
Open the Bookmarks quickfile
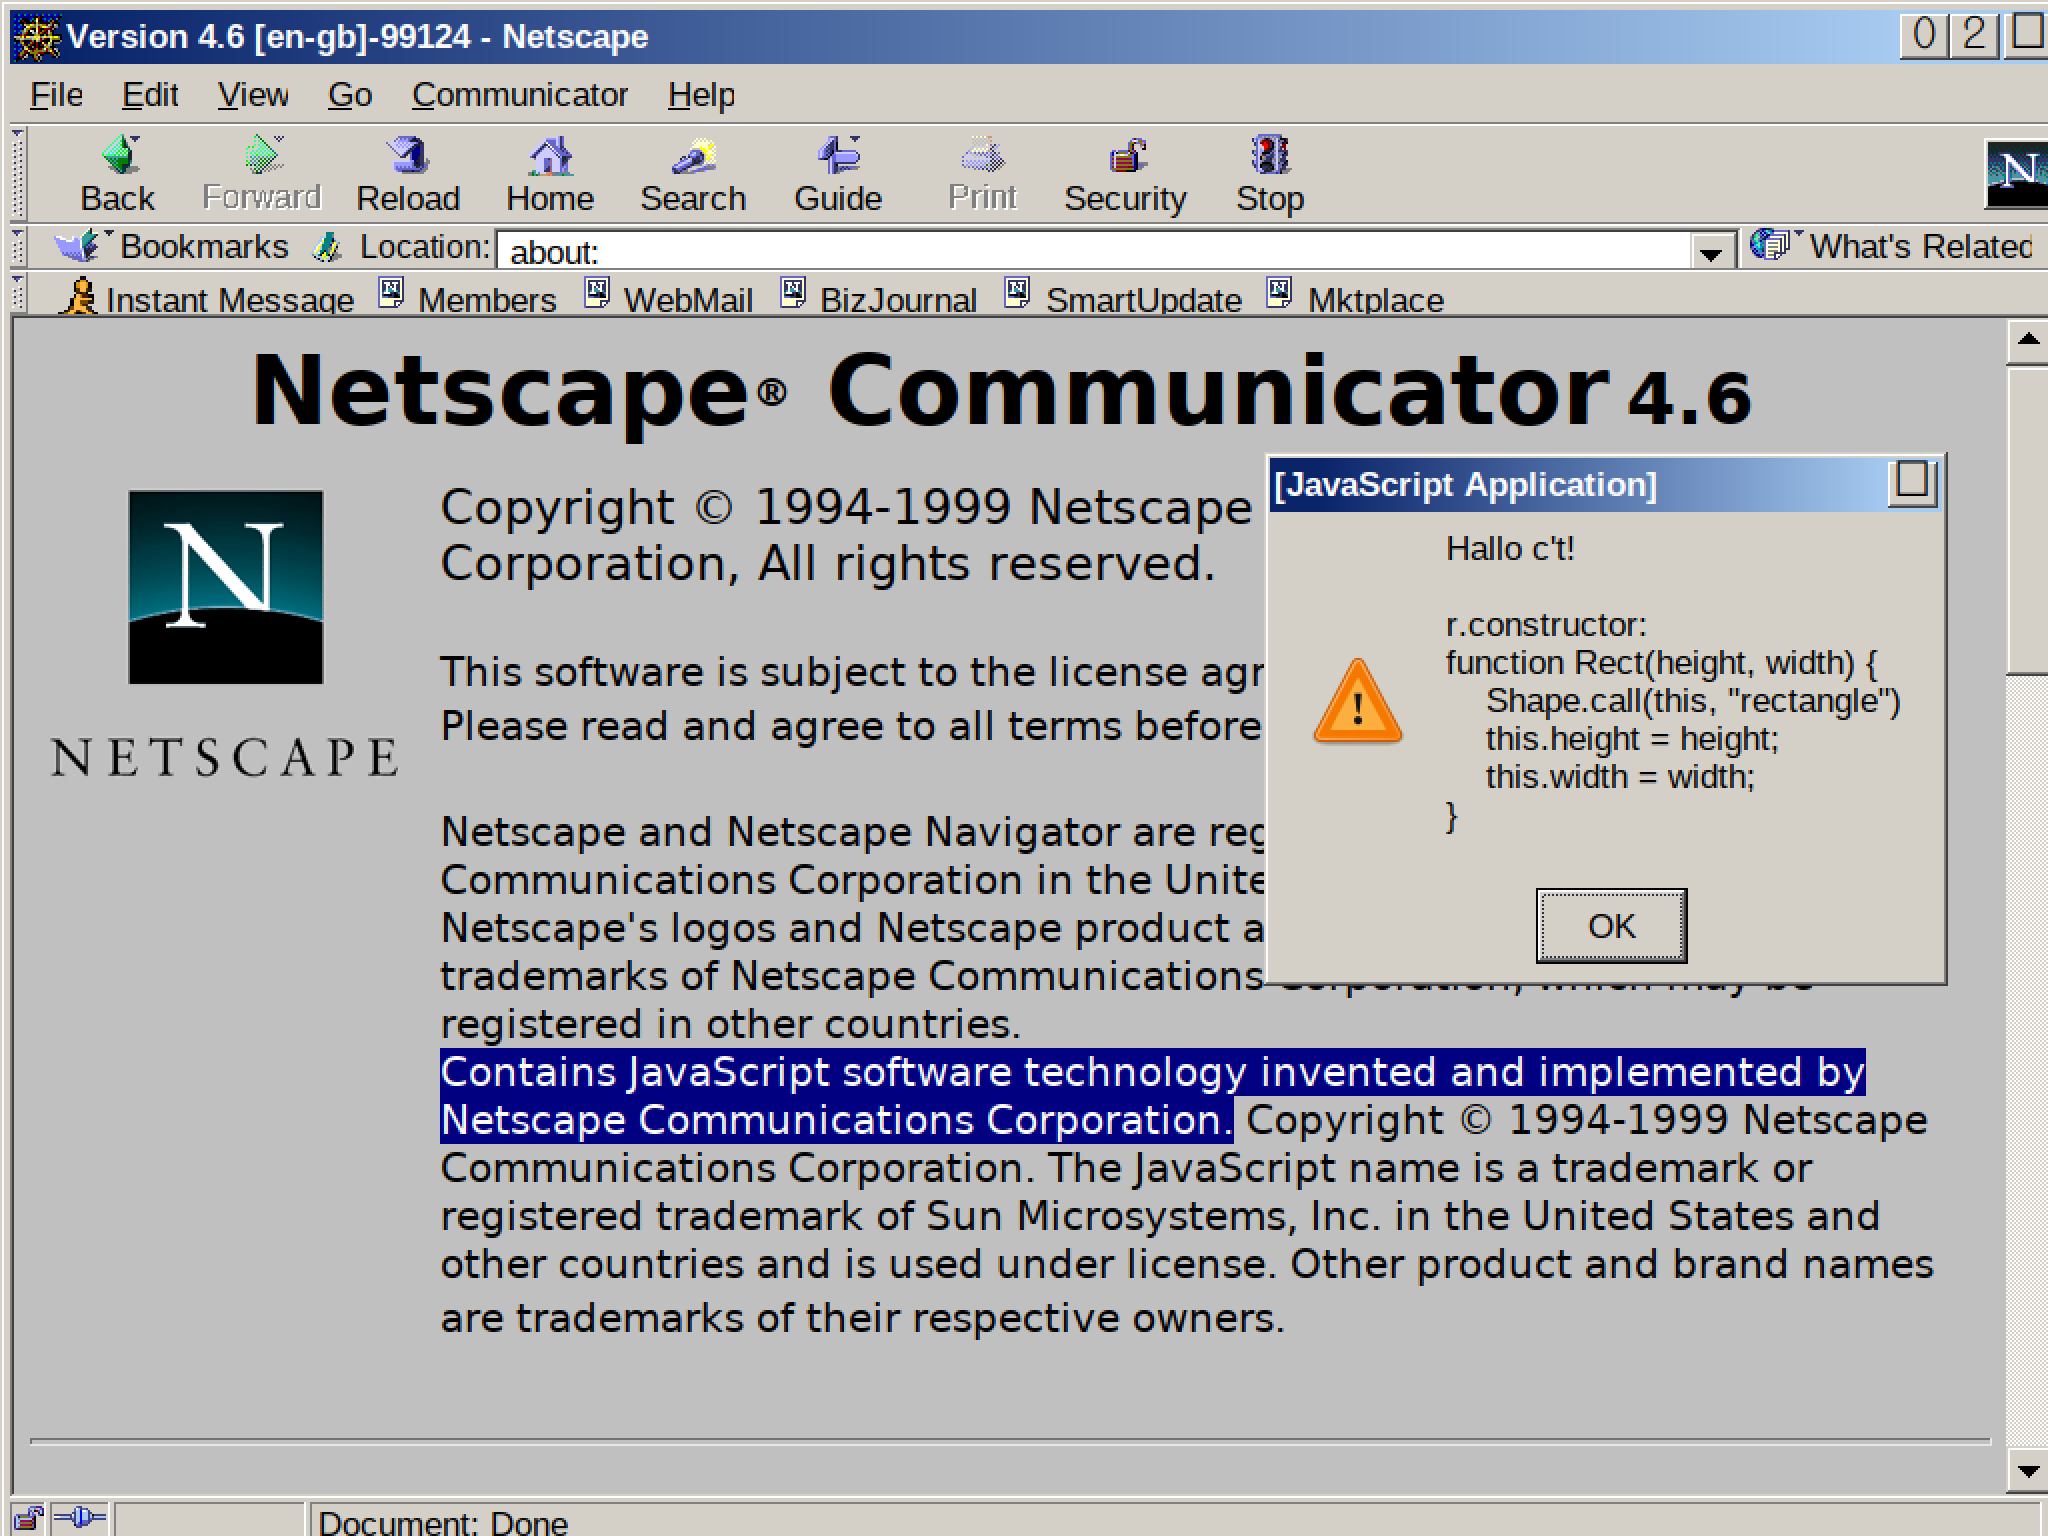point(170,246)
